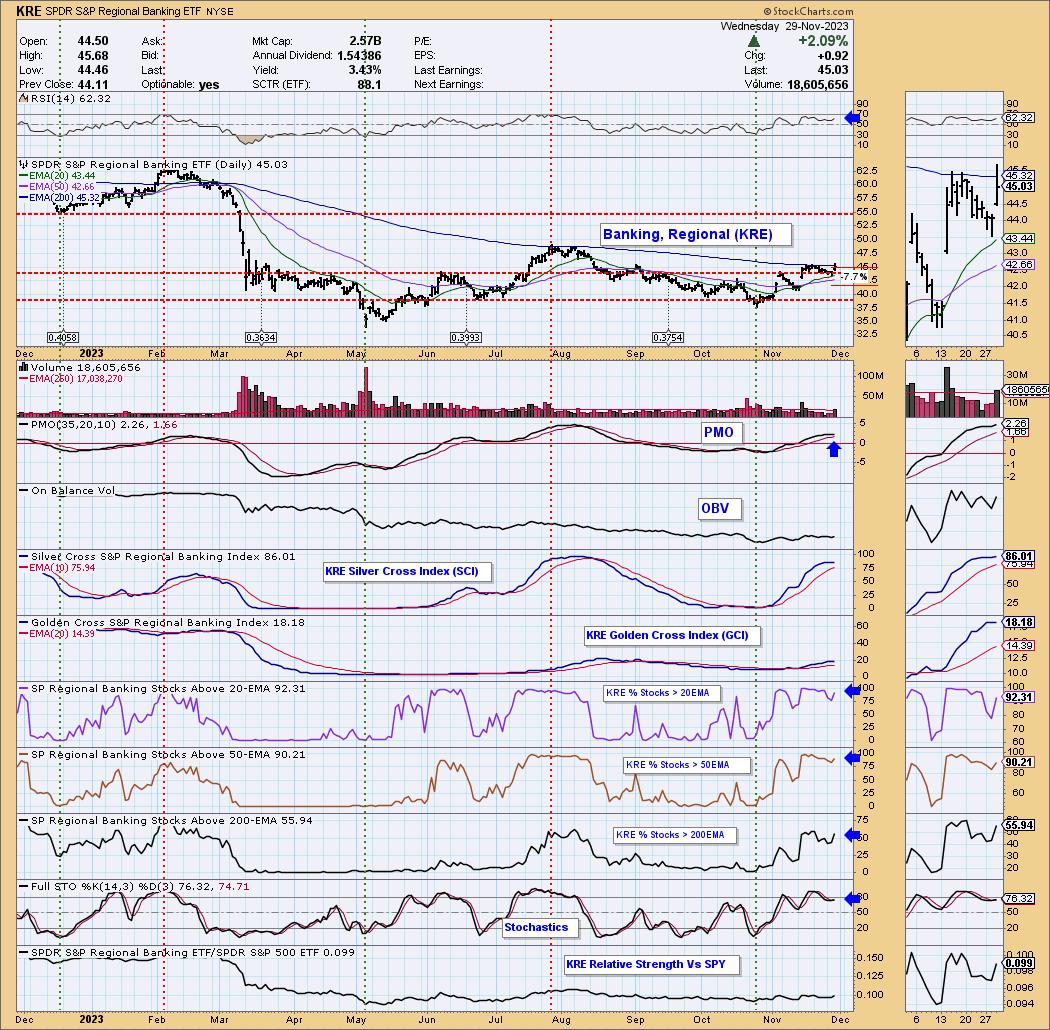Click the +2.09% percent change
Viewport: 1050px width, 1030px height.
click(823, 42)
